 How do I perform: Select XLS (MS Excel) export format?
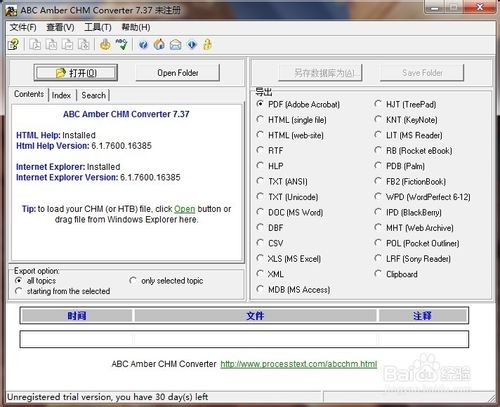[x=289, y=258]
